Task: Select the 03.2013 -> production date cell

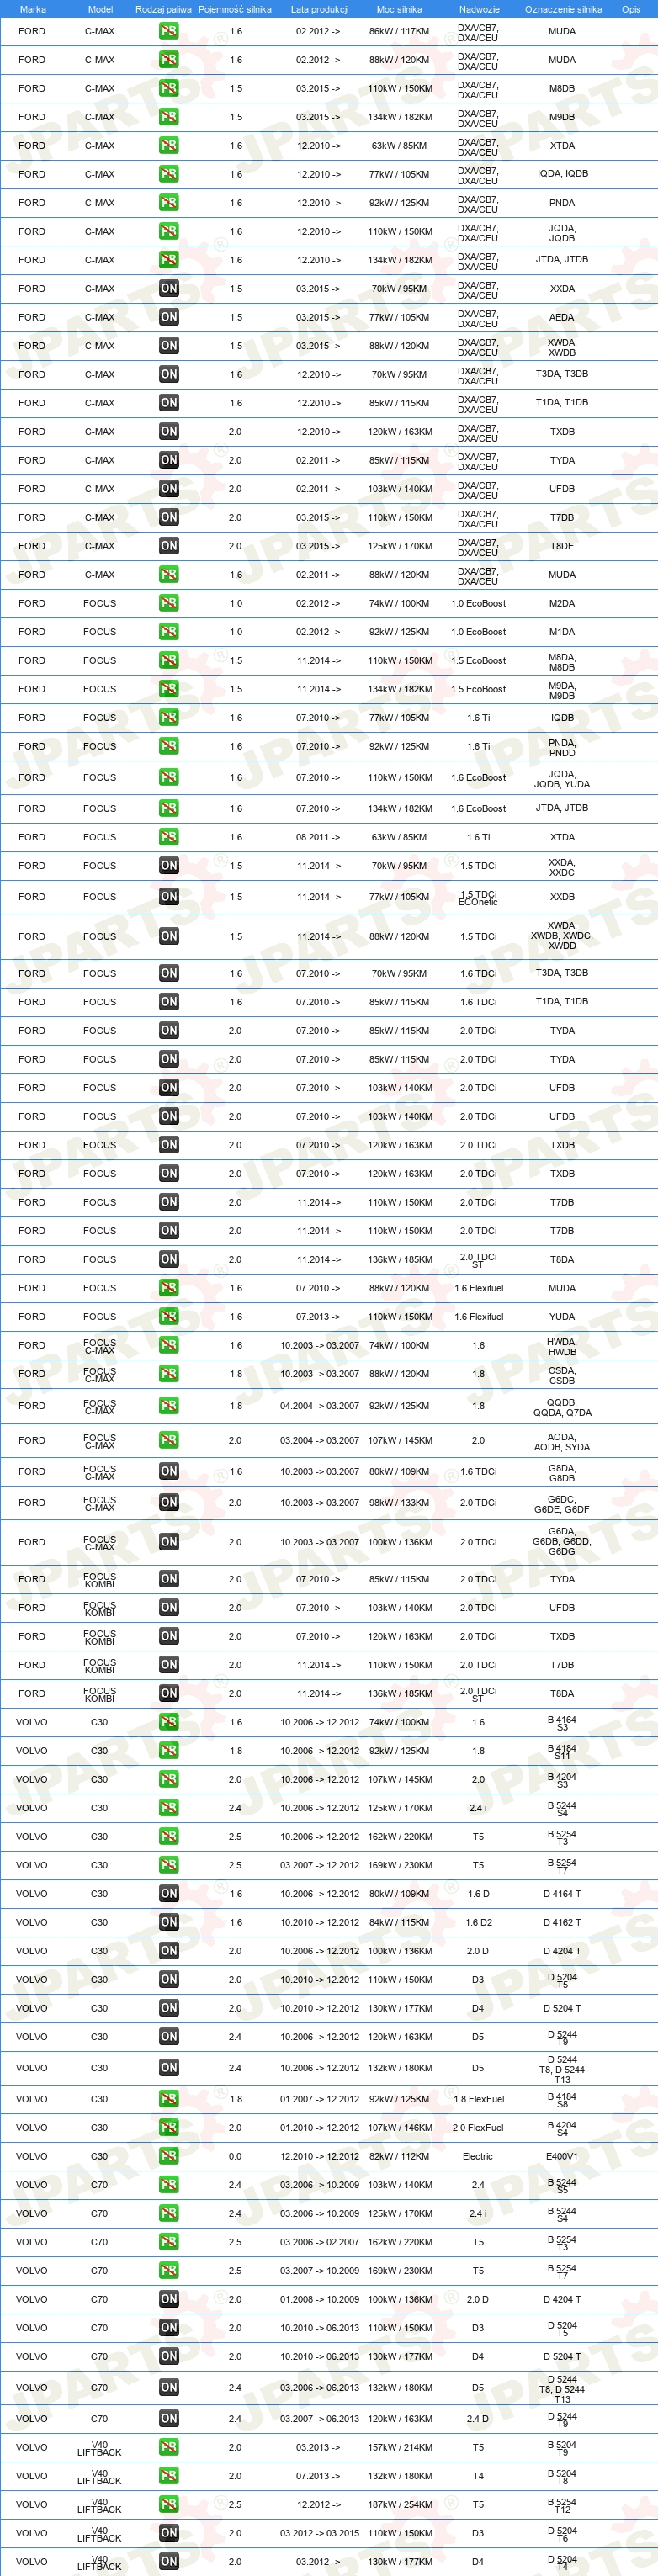Action: click(318, 2449)
